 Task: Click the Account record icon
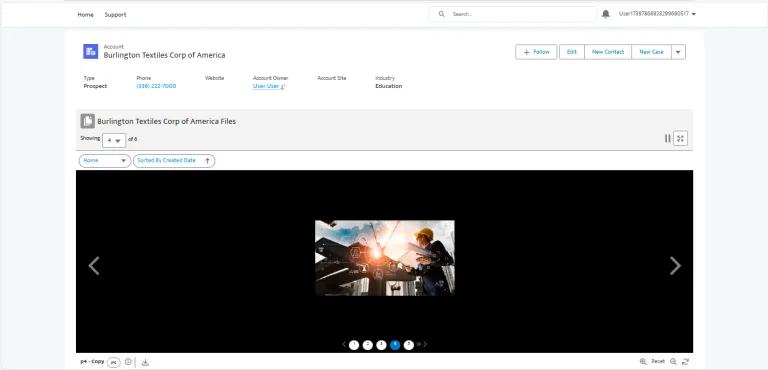click(x=91, y=51)
